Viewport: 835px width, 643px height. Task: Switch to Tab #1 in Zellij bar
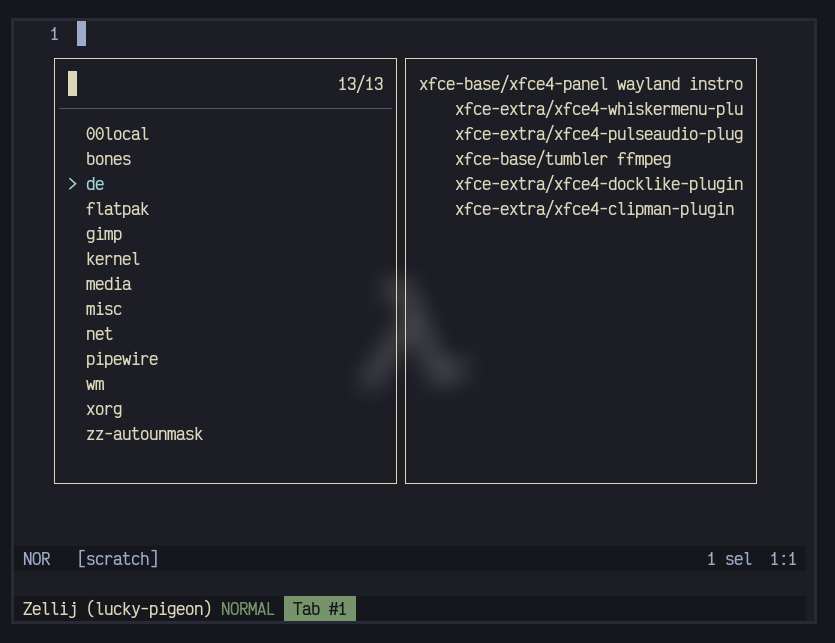(319, 609)
